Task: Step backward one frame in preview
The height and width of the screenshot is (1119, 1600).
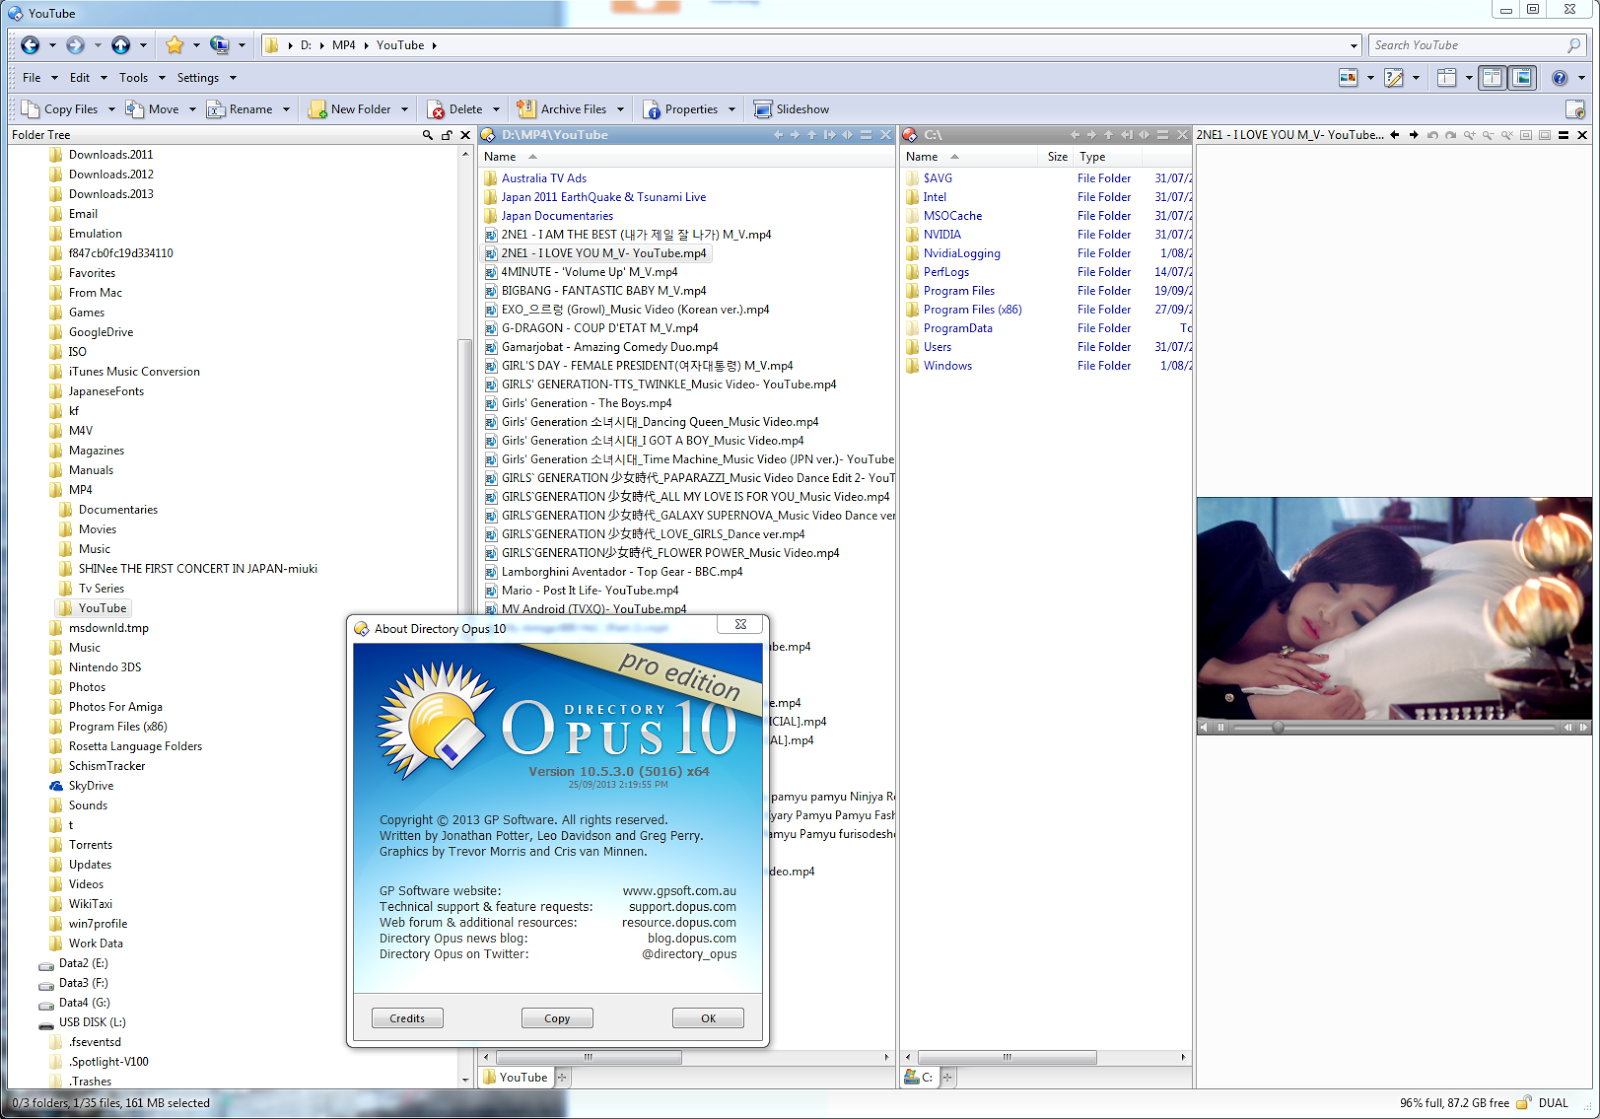Action: point(1568,727)
